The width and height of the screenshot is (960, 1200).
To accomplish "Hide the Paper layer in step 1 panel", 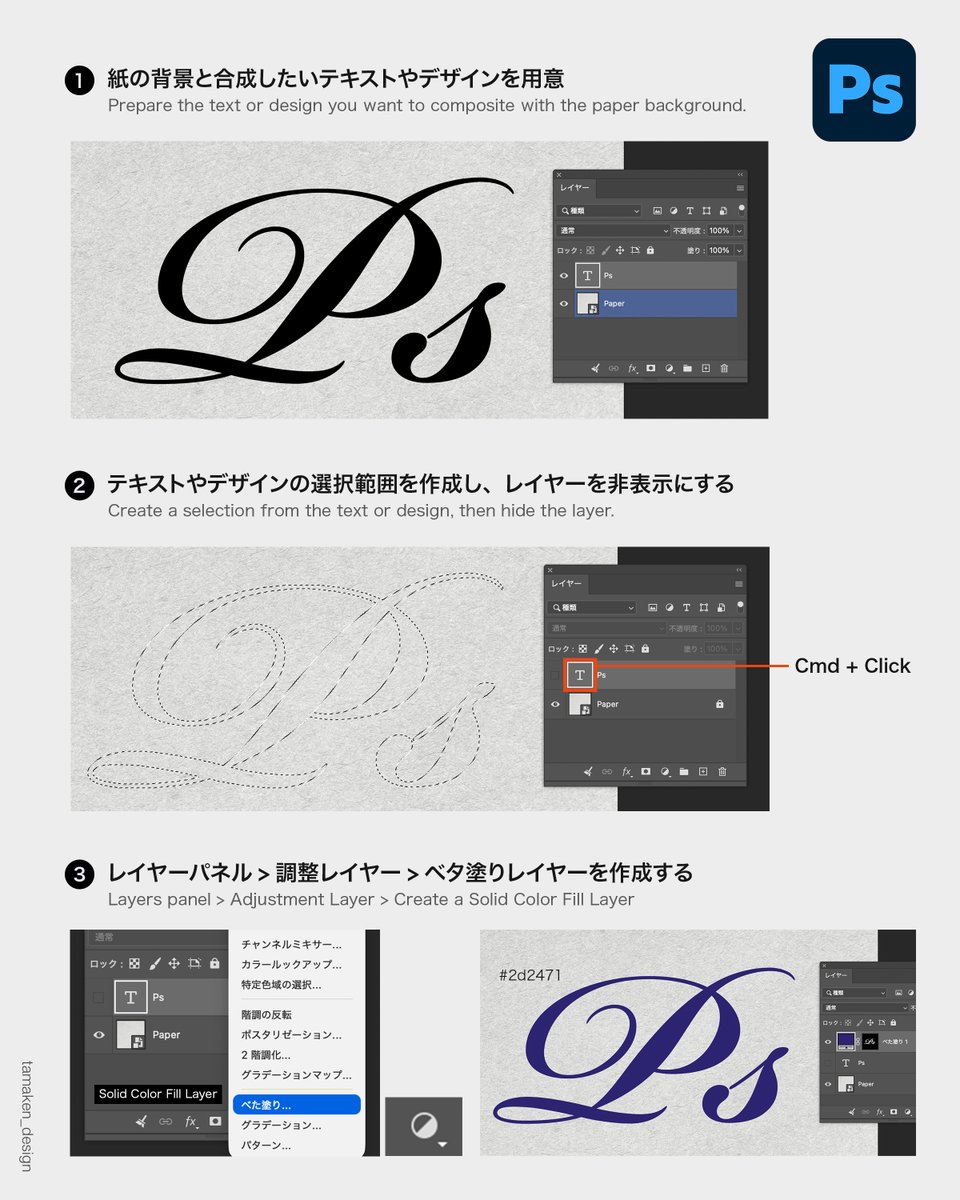I will pos(564,304).
